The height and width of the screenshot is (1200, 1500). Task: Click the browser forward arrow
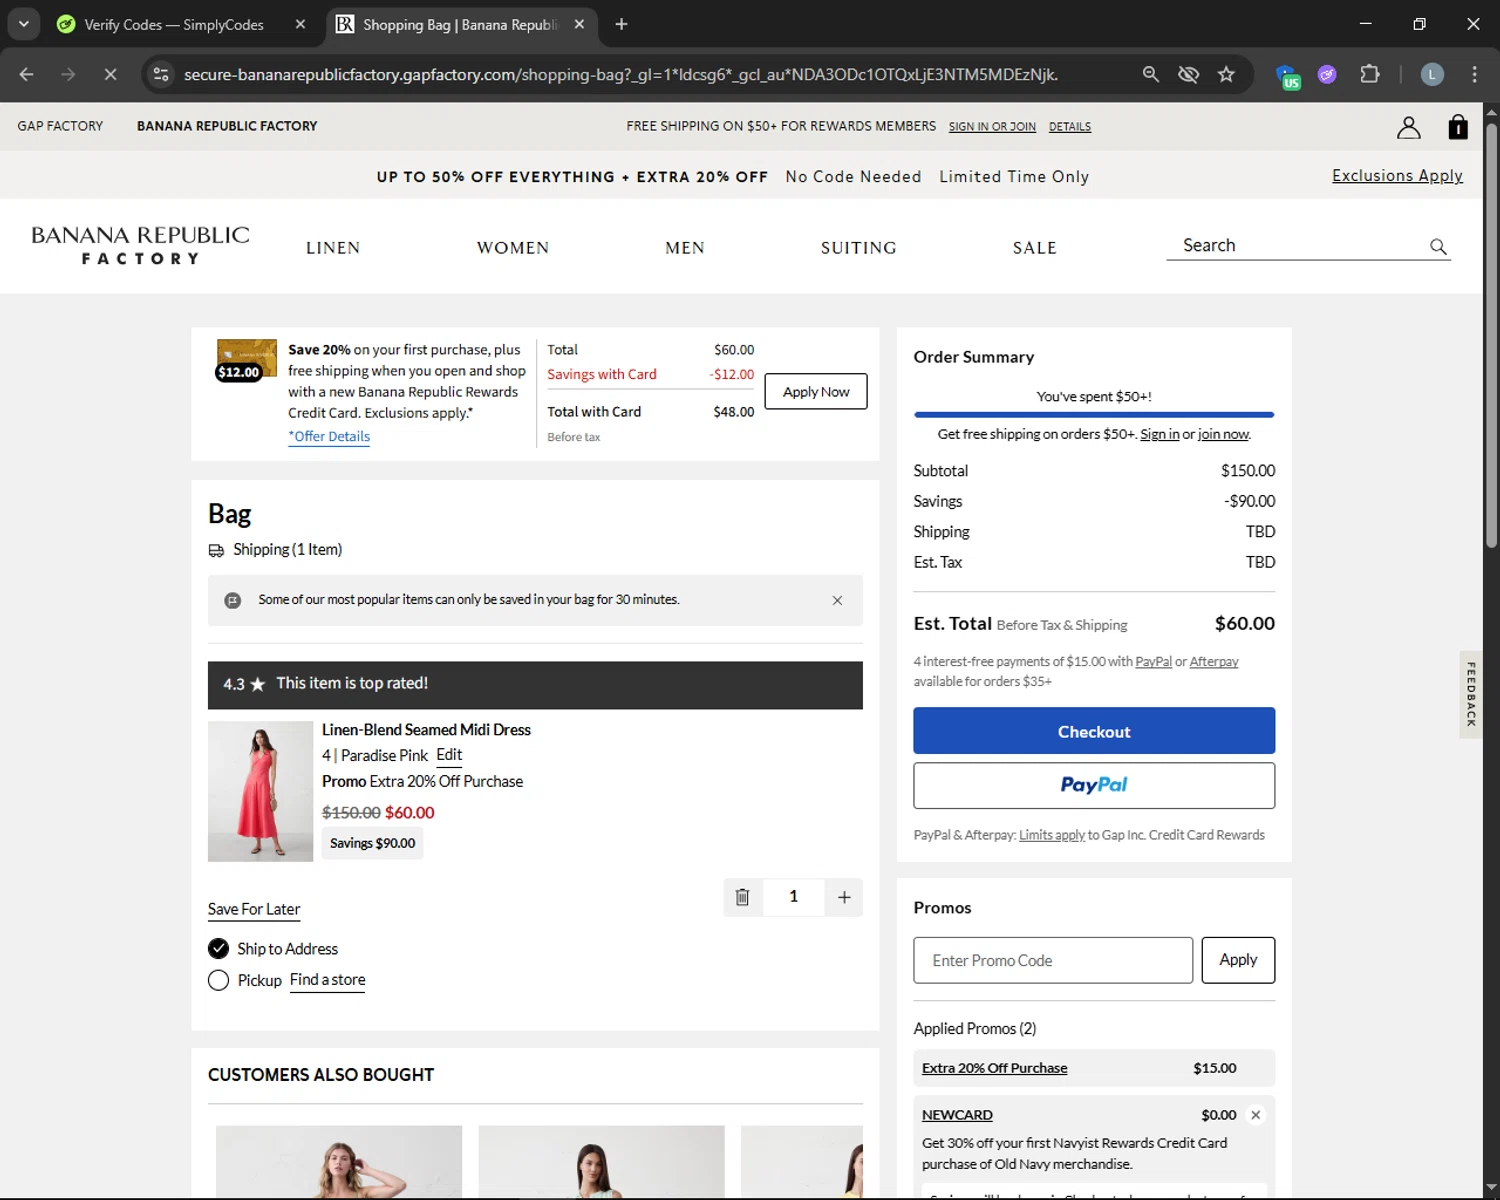[68, 74]
